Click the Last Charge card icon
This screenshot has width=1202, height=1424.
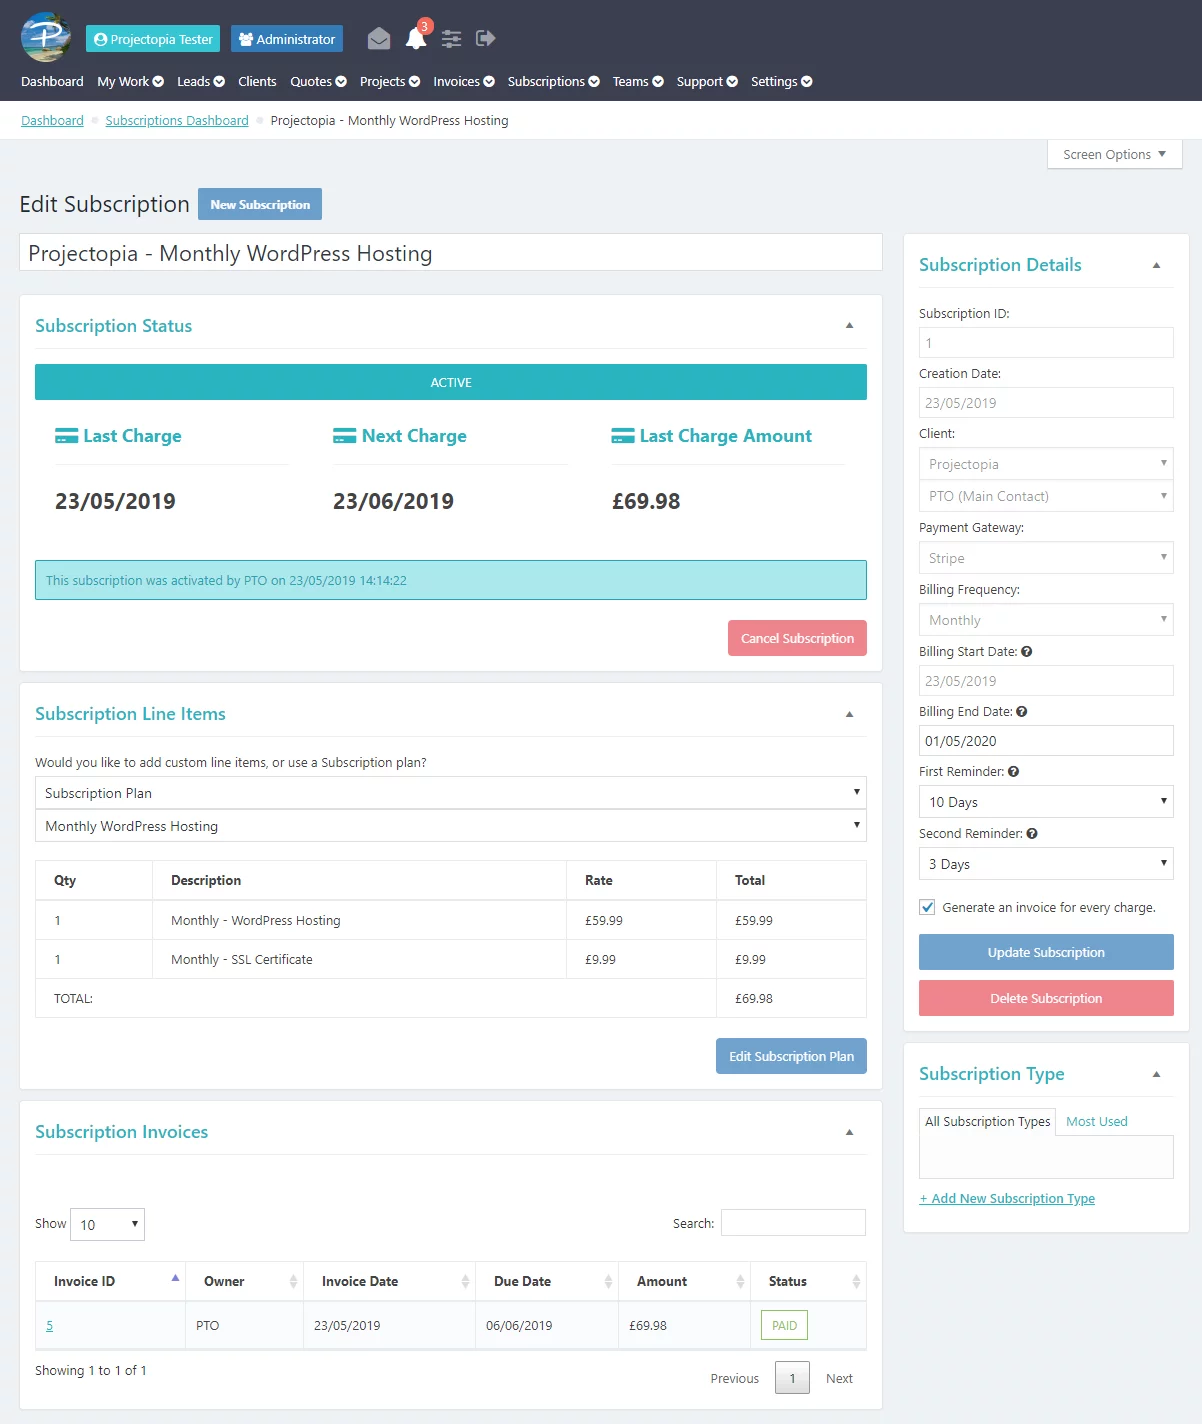(66, 436)
